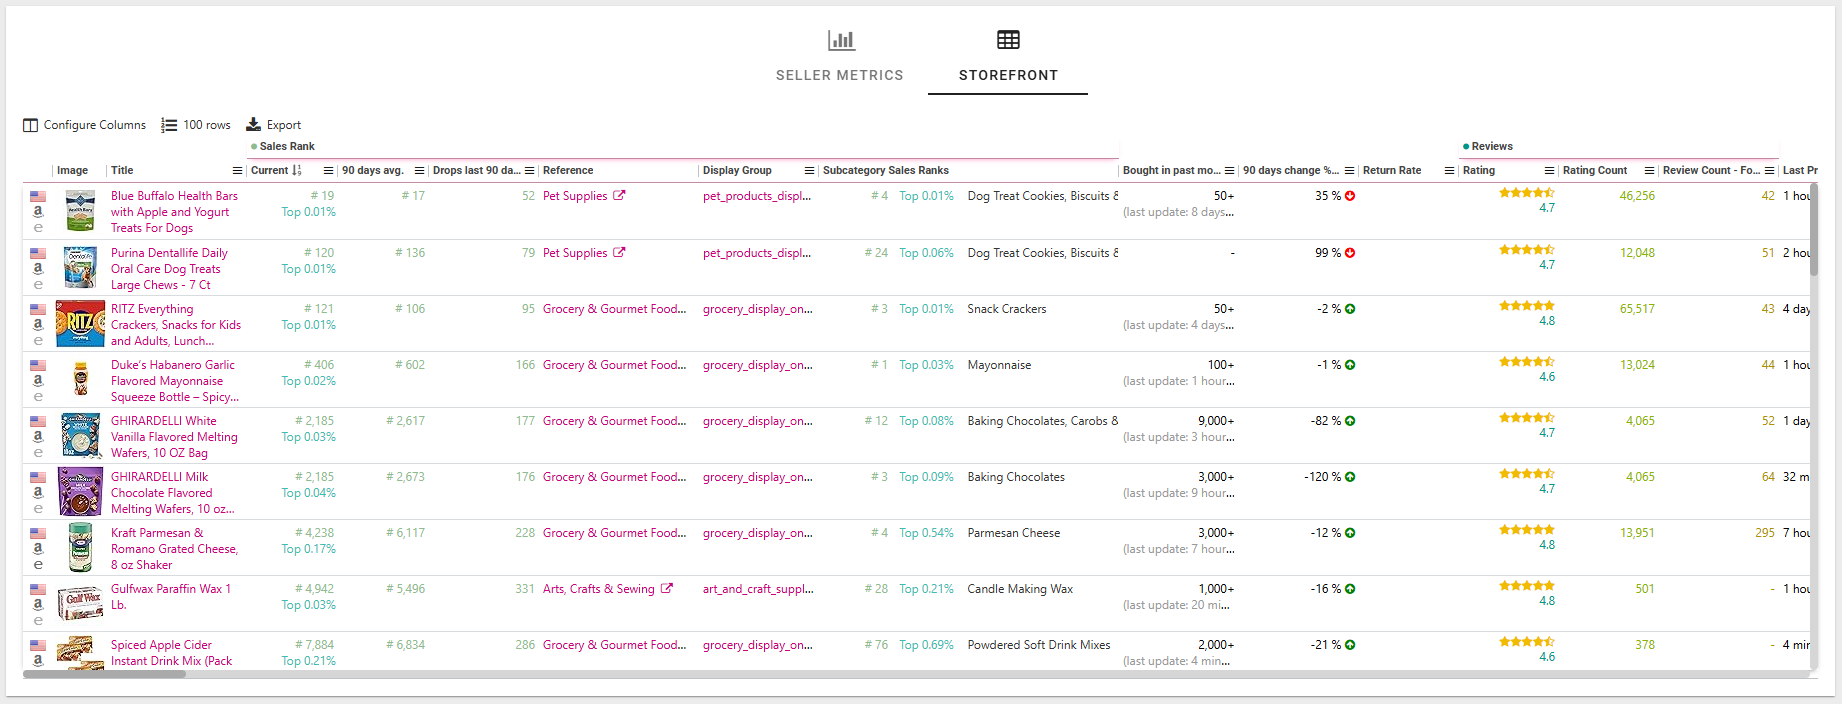Open the 90 days avg. column menu

tap(419, 171)
